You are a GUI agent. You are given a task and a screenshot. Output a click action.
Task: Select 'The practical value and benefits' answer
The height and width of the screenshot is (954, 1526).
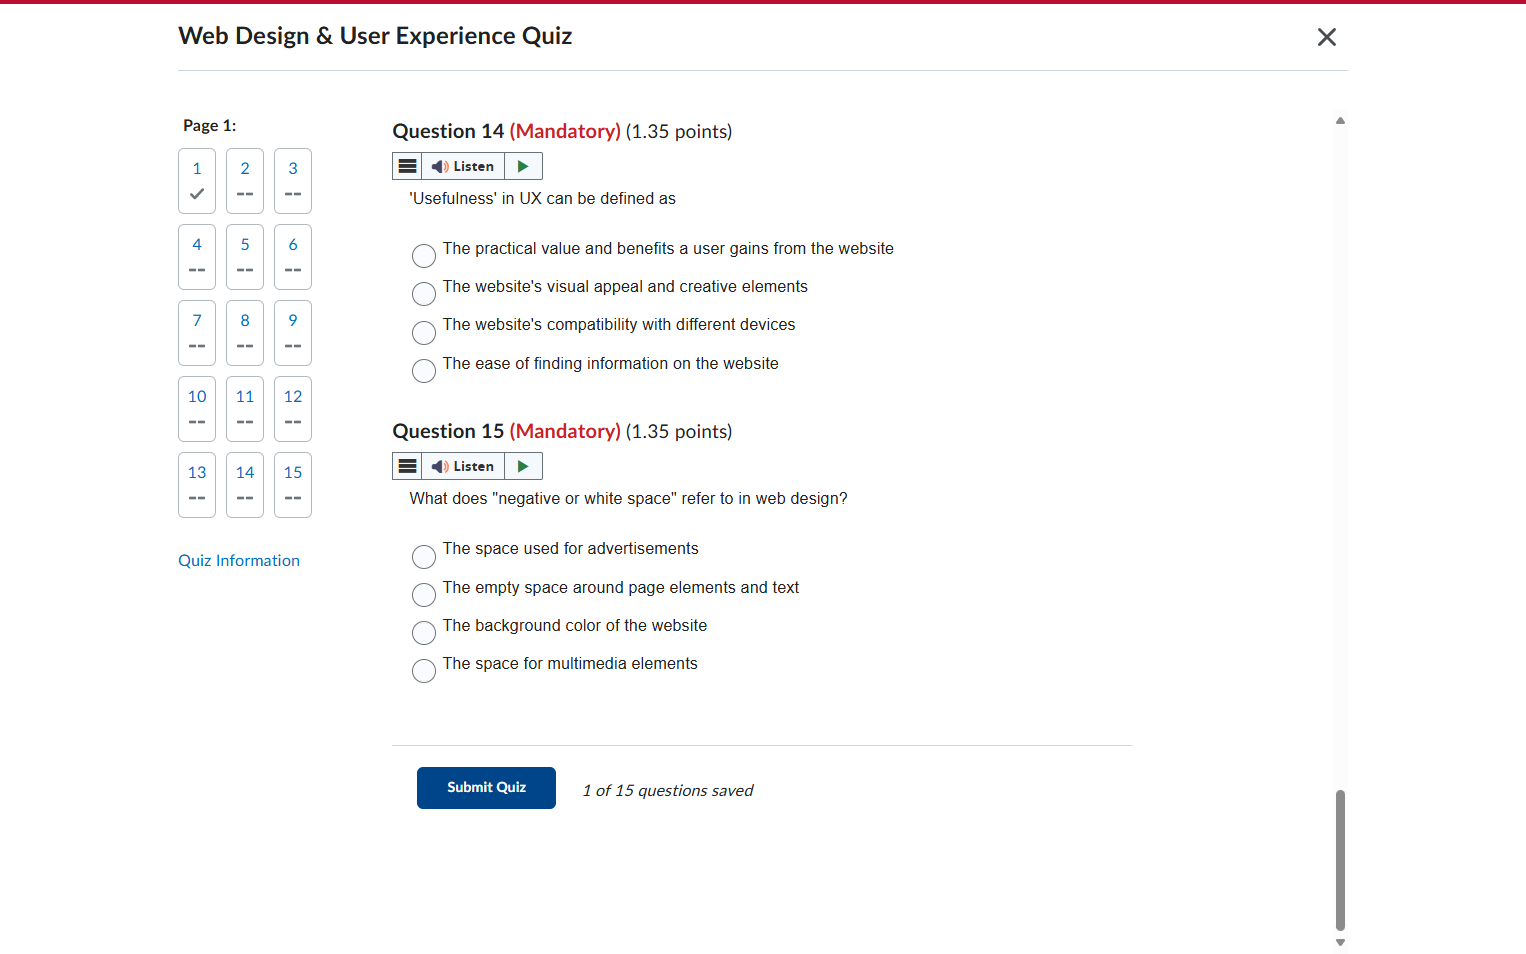[x=424, y=256]
